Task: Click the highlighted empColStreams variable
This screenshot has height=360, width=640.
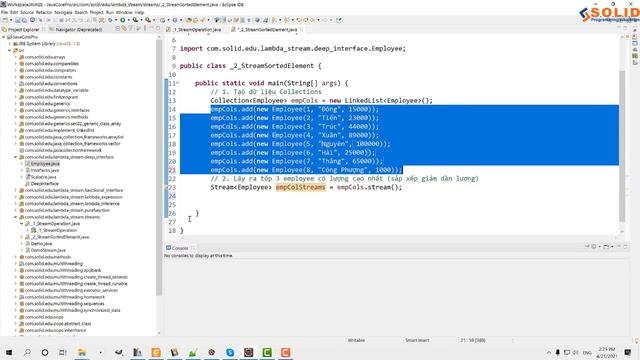Action: click(x=300, y=187)
